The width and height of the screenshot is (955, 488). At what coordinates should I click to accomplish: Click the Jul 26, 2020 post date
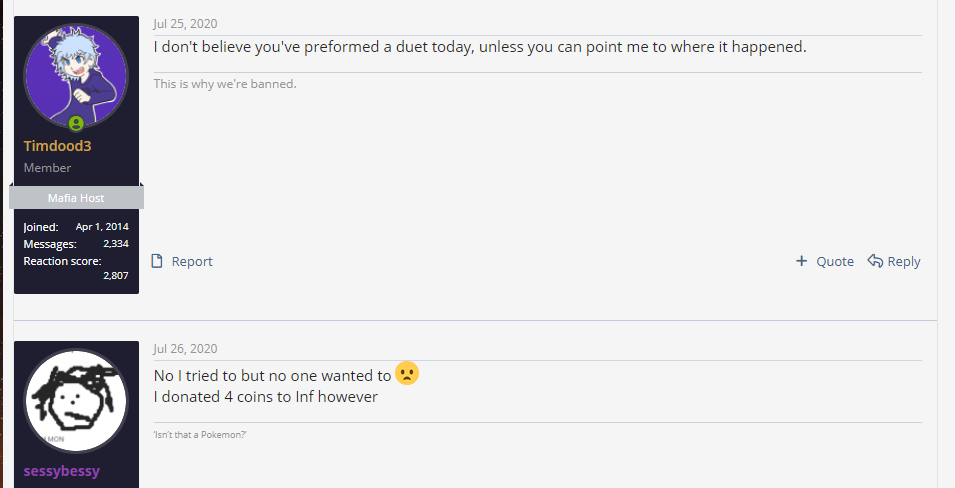coord(185,348)
